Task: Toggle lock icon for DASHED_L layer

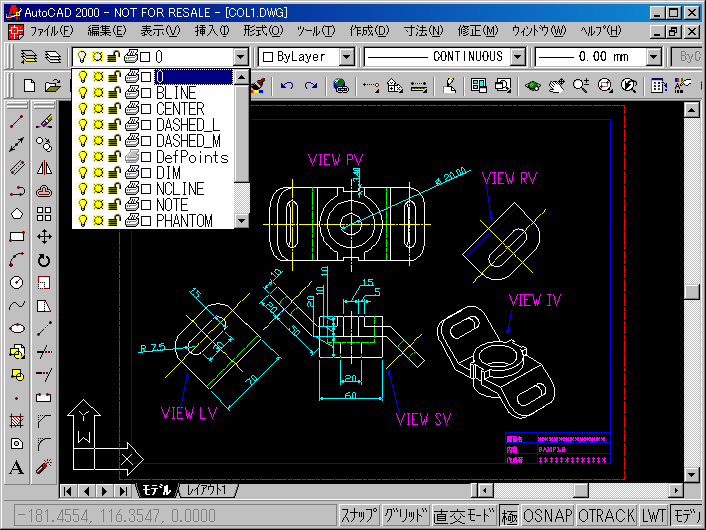Action: [x=114, y=125]
